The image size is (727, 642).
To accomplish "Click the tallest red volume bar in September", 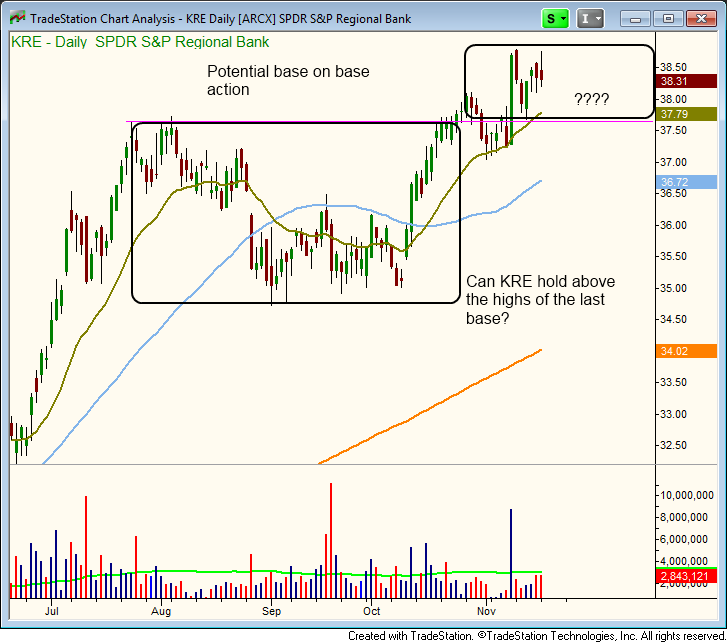I will point(331,540).
